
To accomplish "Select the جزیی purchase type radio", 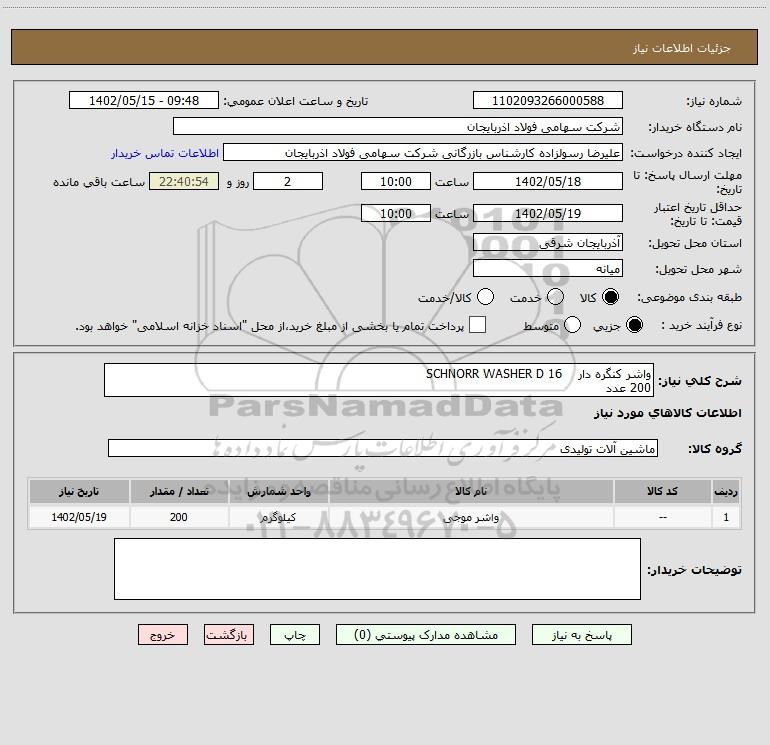I will (634, 325).
